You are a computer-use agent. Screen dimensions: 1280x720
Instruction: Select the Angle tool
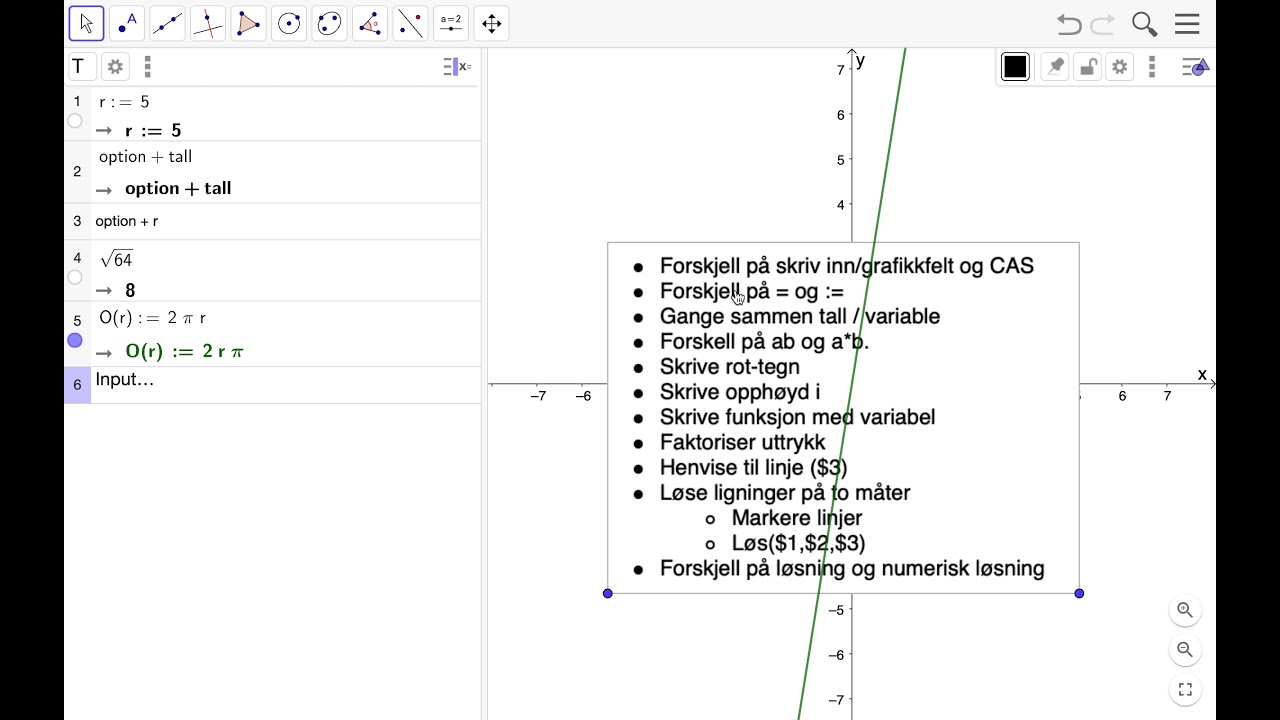tap(370, 23)
